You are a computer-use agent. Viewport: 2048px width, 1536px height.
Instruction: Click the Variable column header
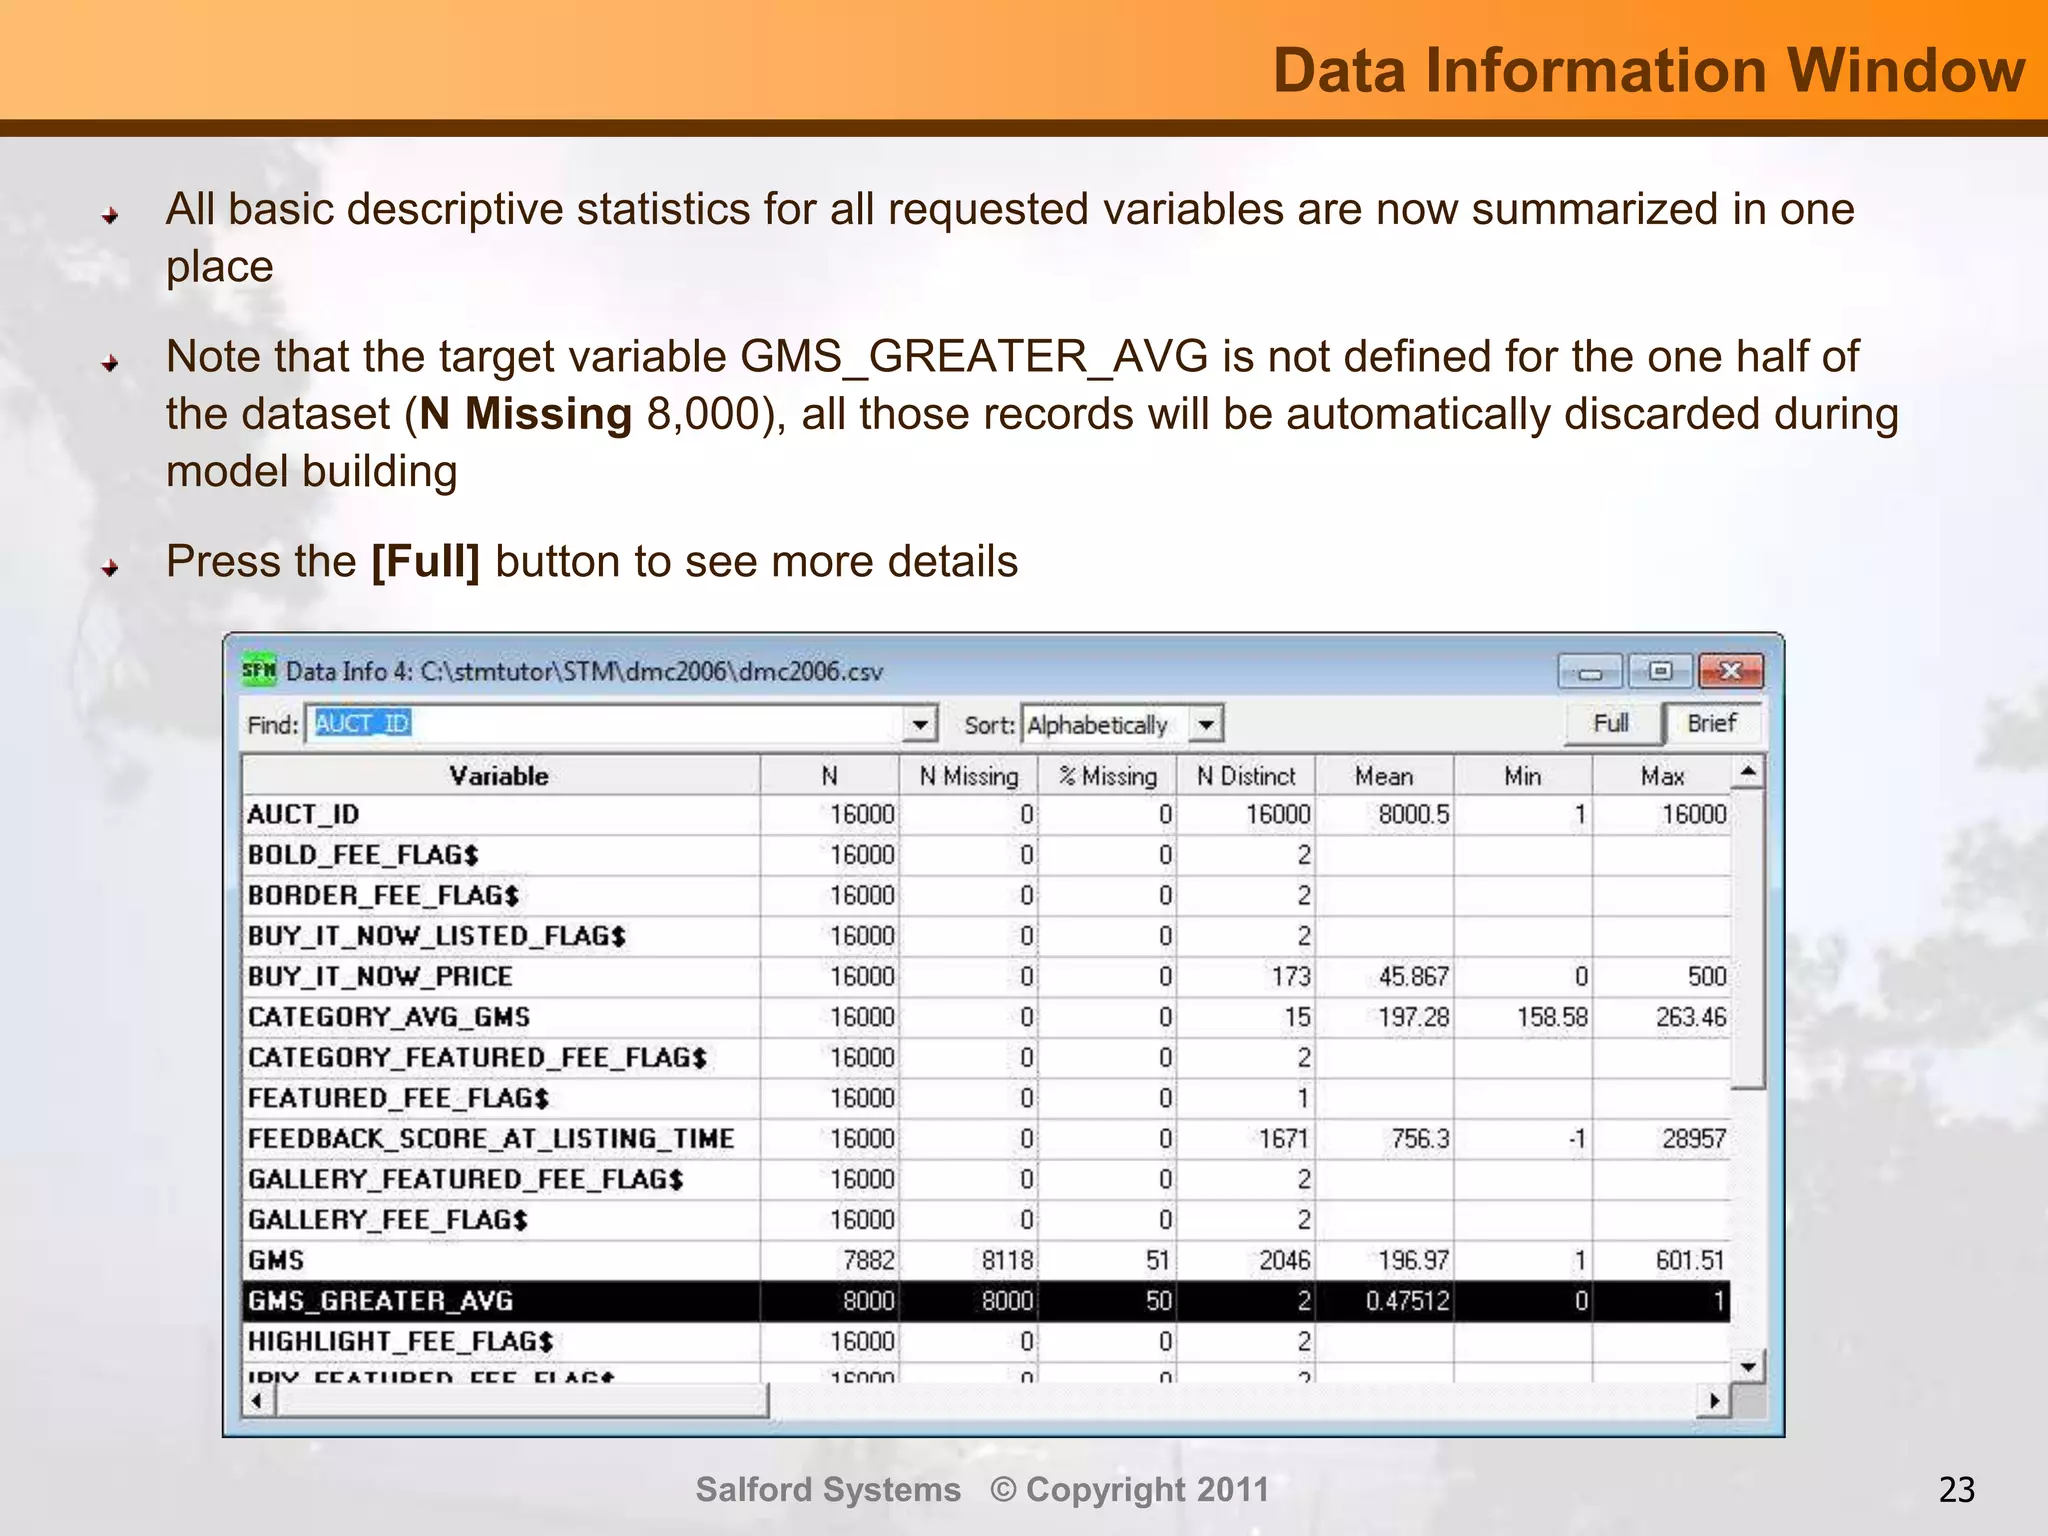(x=500, y=776)
